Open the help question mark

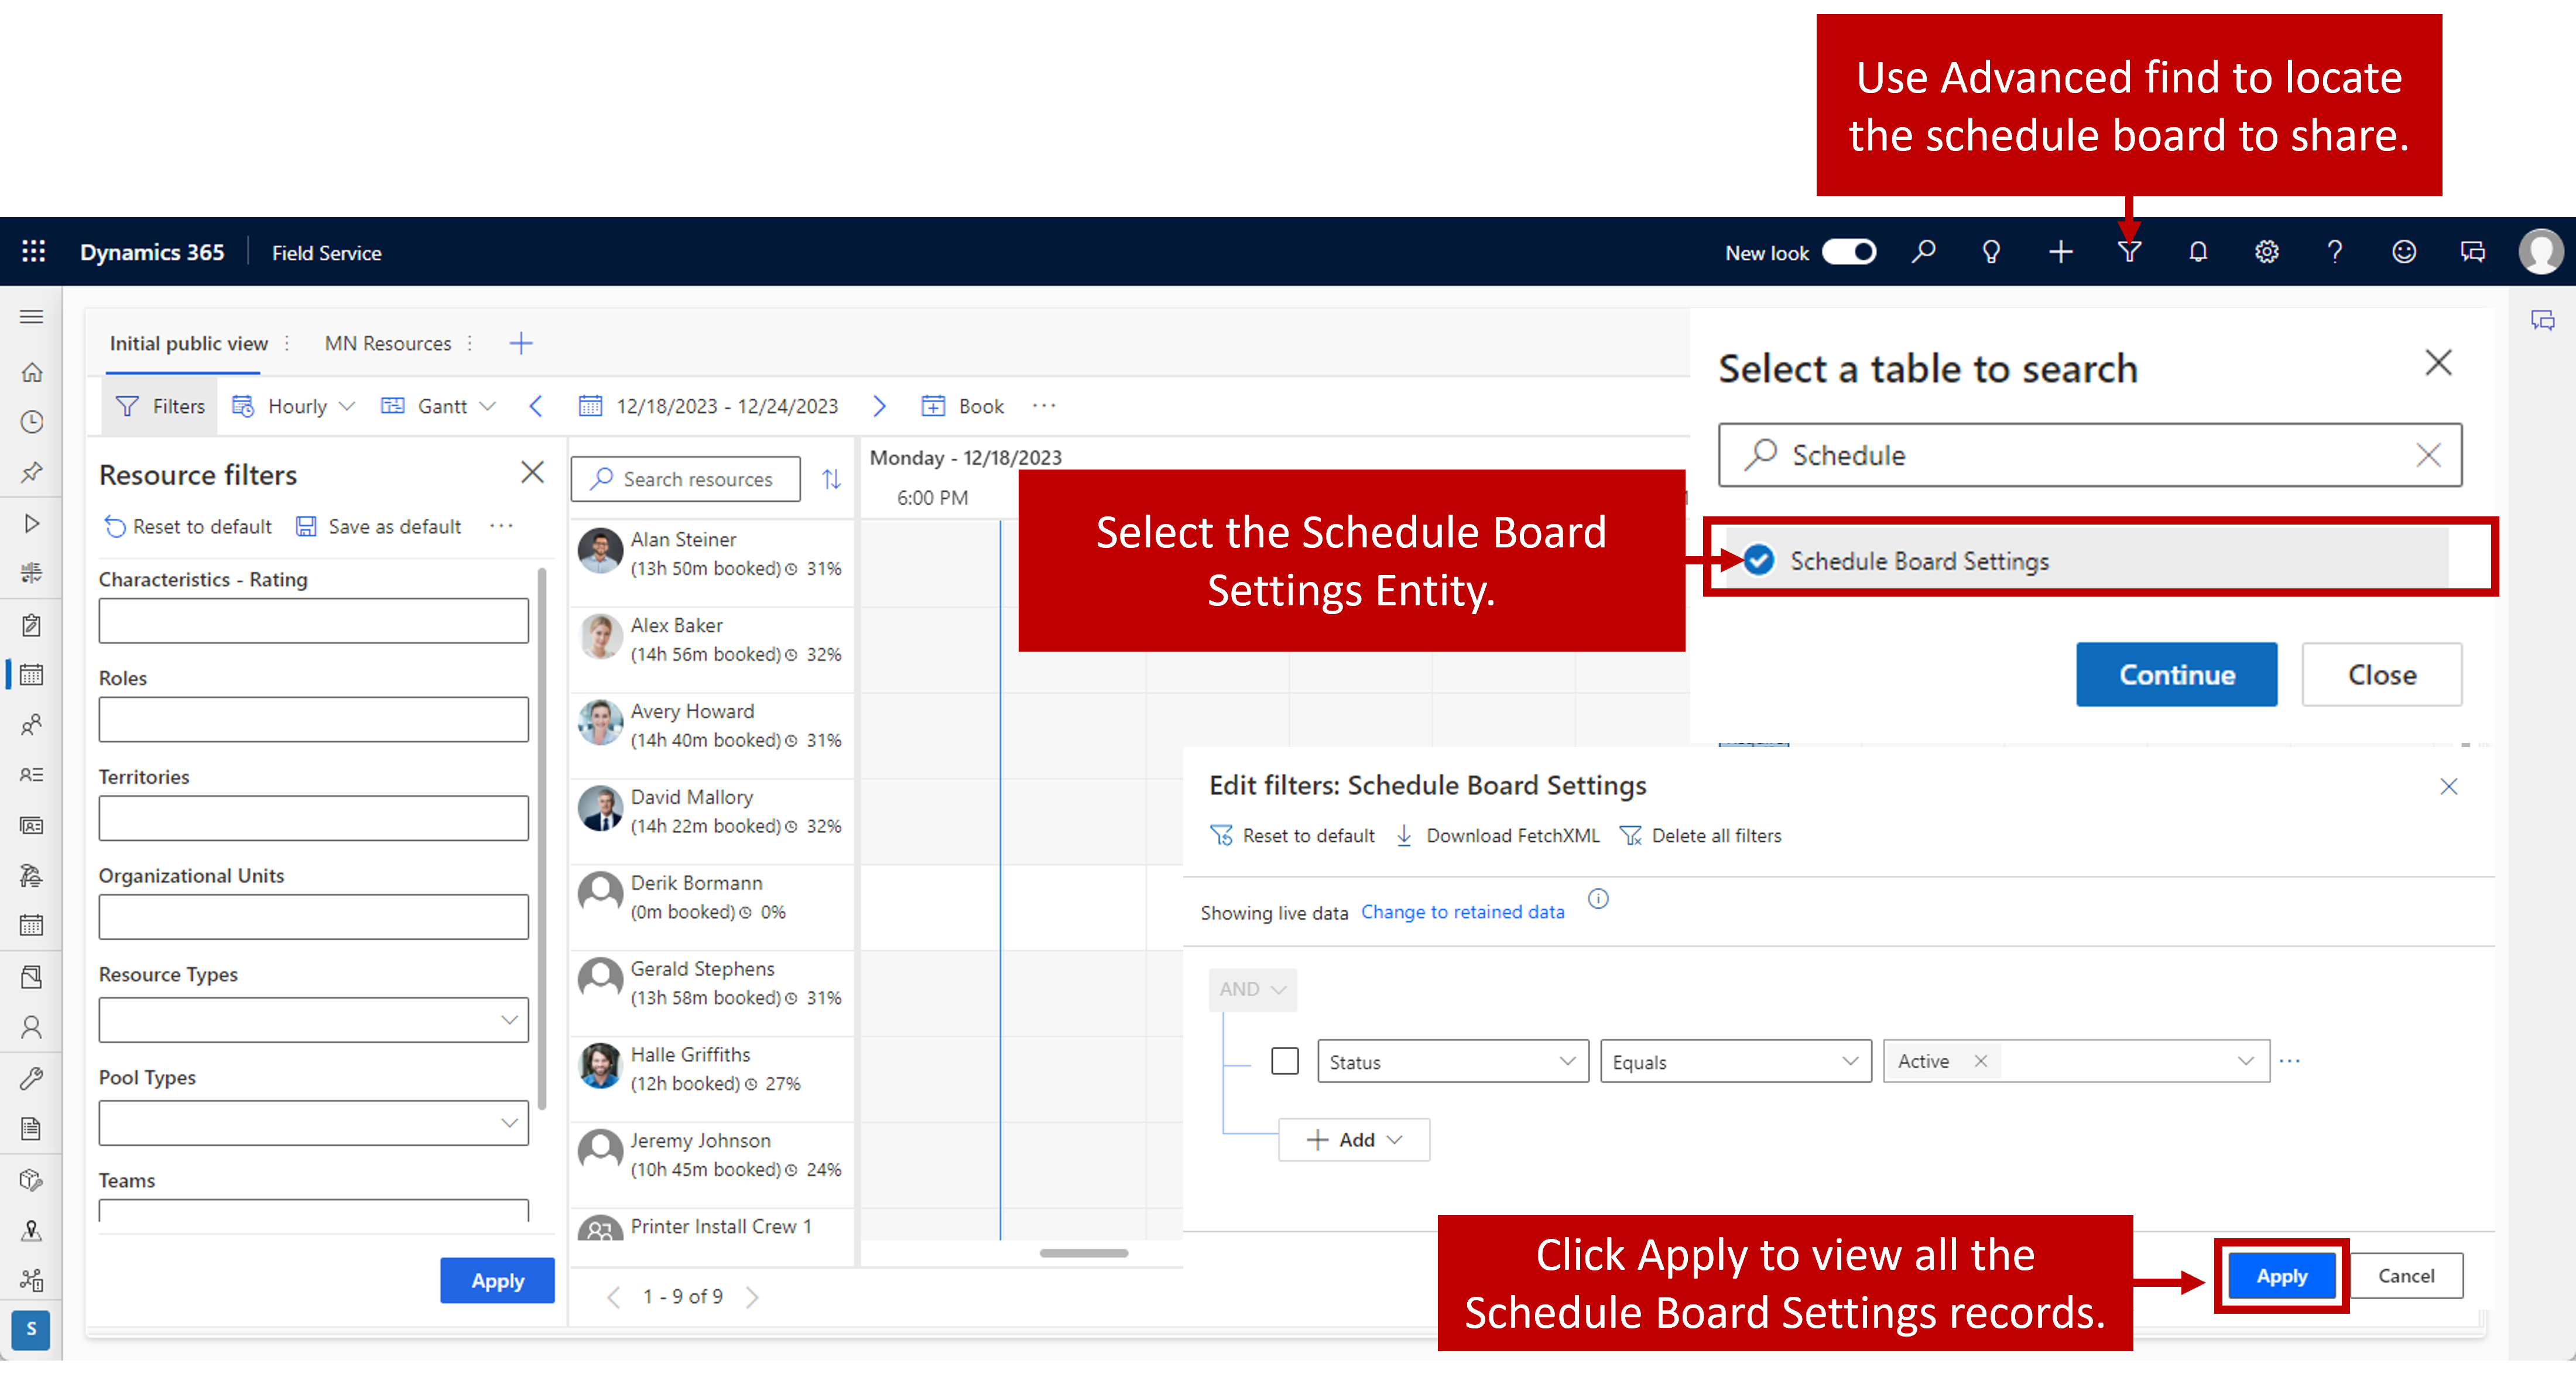pos(2335,252)
